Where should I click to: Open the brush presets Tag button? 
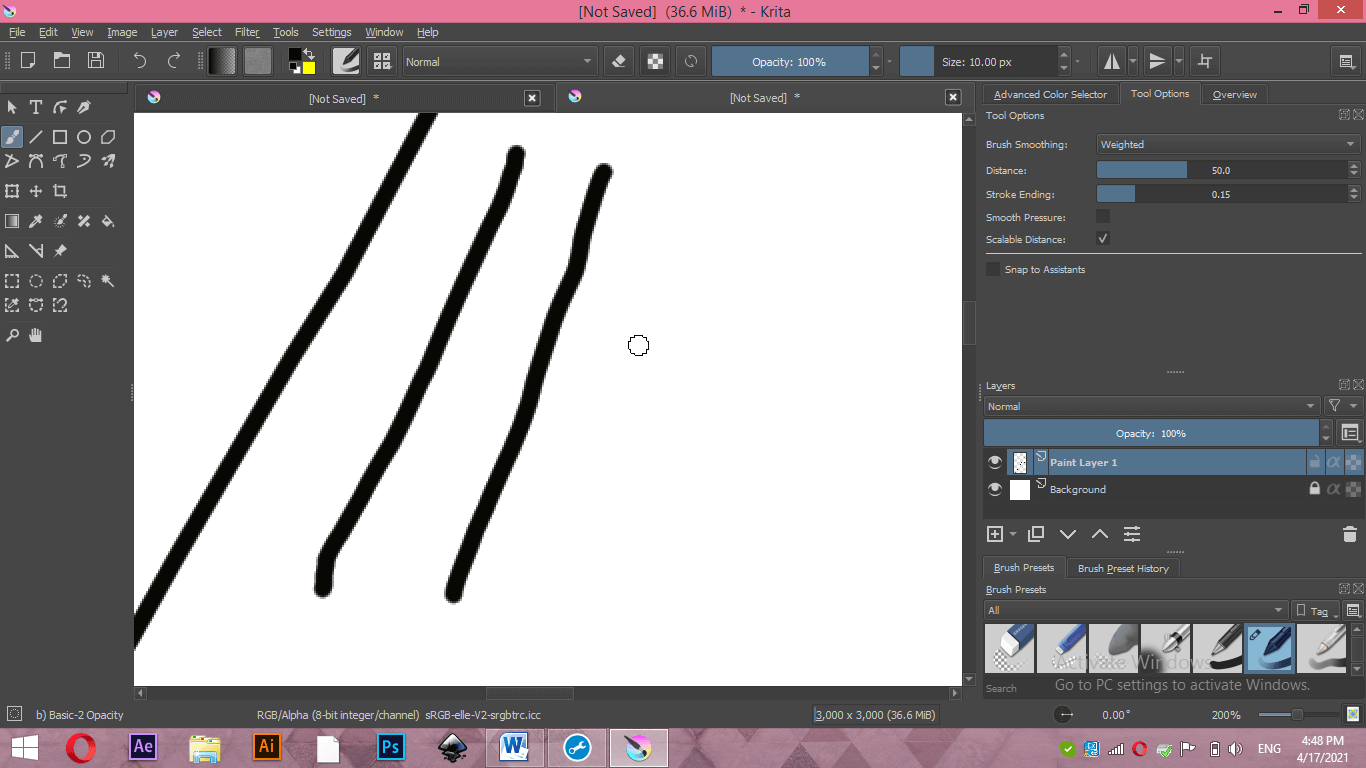1315,610
